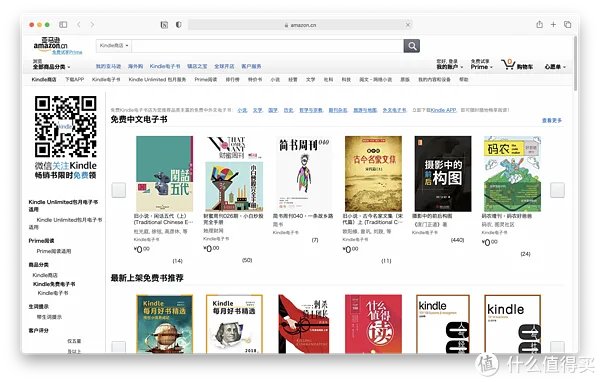Click the Amazon search text field

(267, 46)
